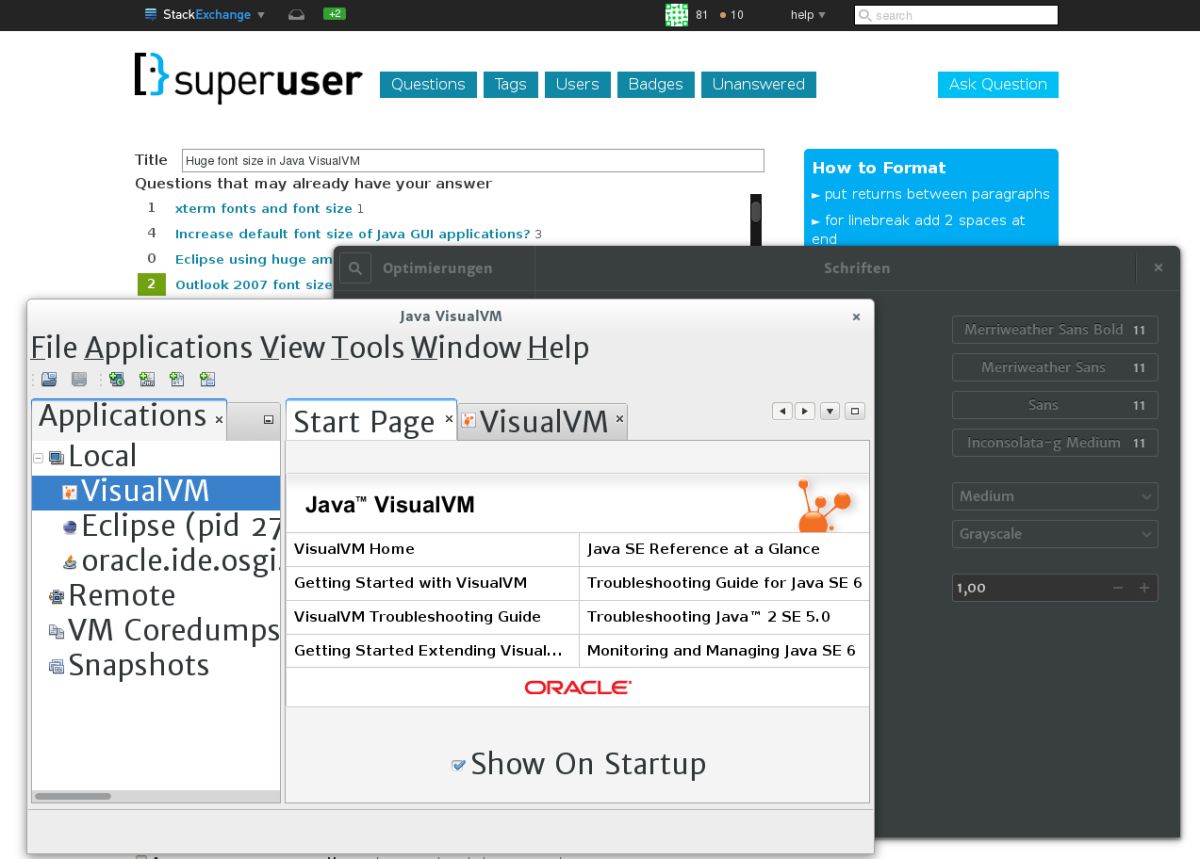The height and width of the screenshot is (859, 1200).
Task: Click the Add Remote Host toolbar icon
Action: pos(117,379)
